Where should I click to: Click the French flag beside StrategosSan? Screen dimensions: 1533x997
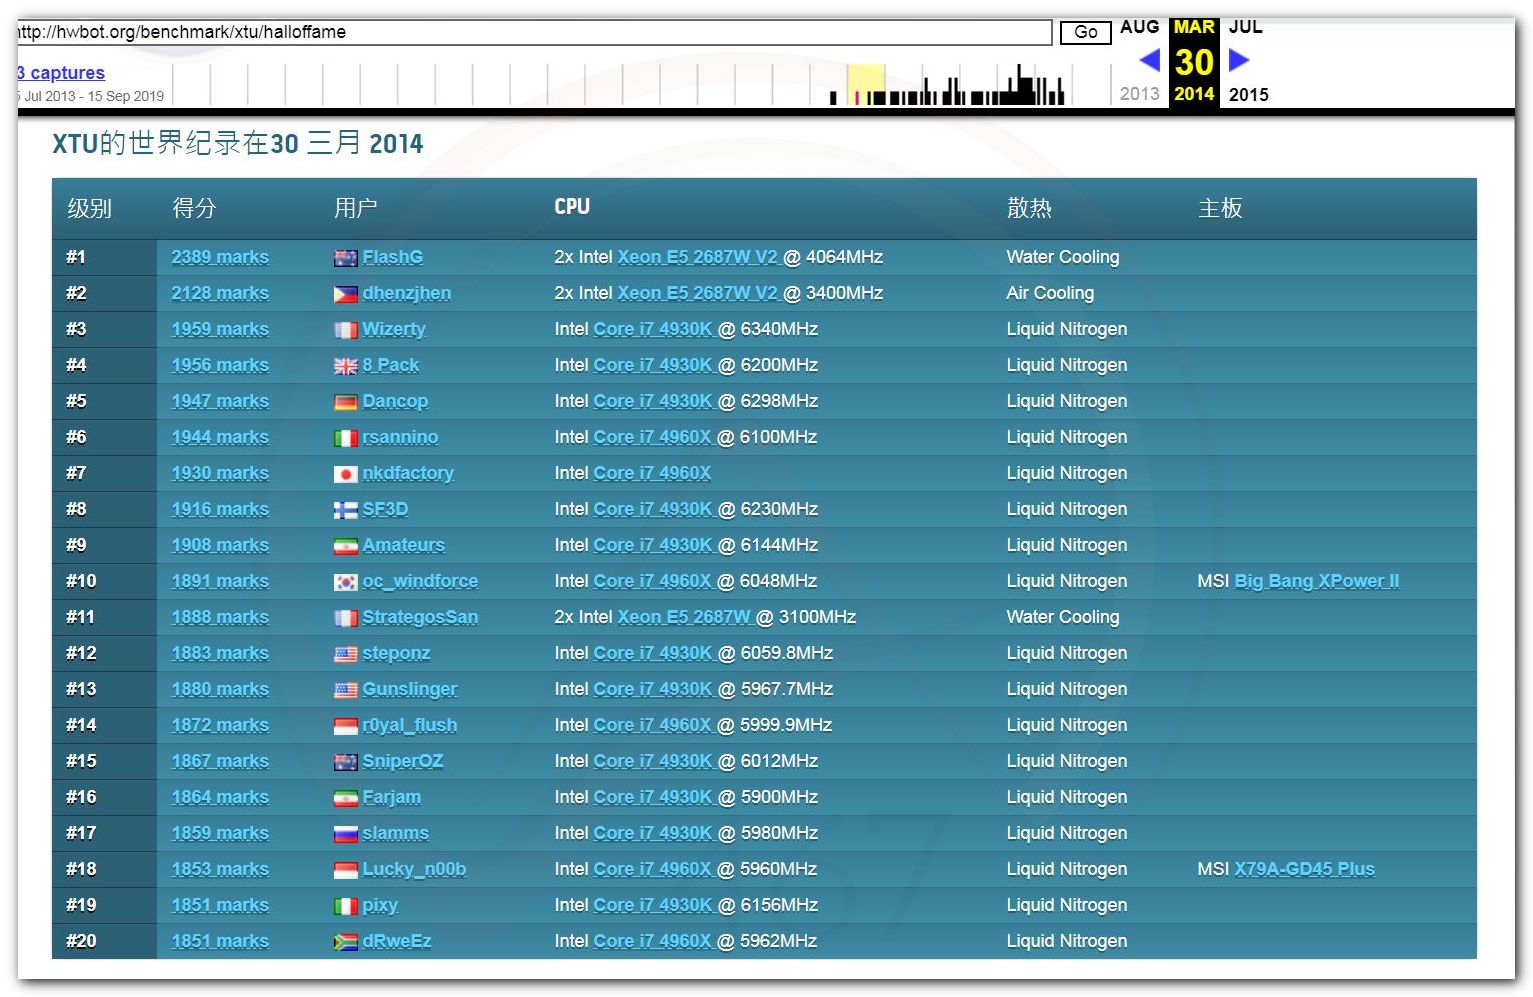(x=345, y=618)
